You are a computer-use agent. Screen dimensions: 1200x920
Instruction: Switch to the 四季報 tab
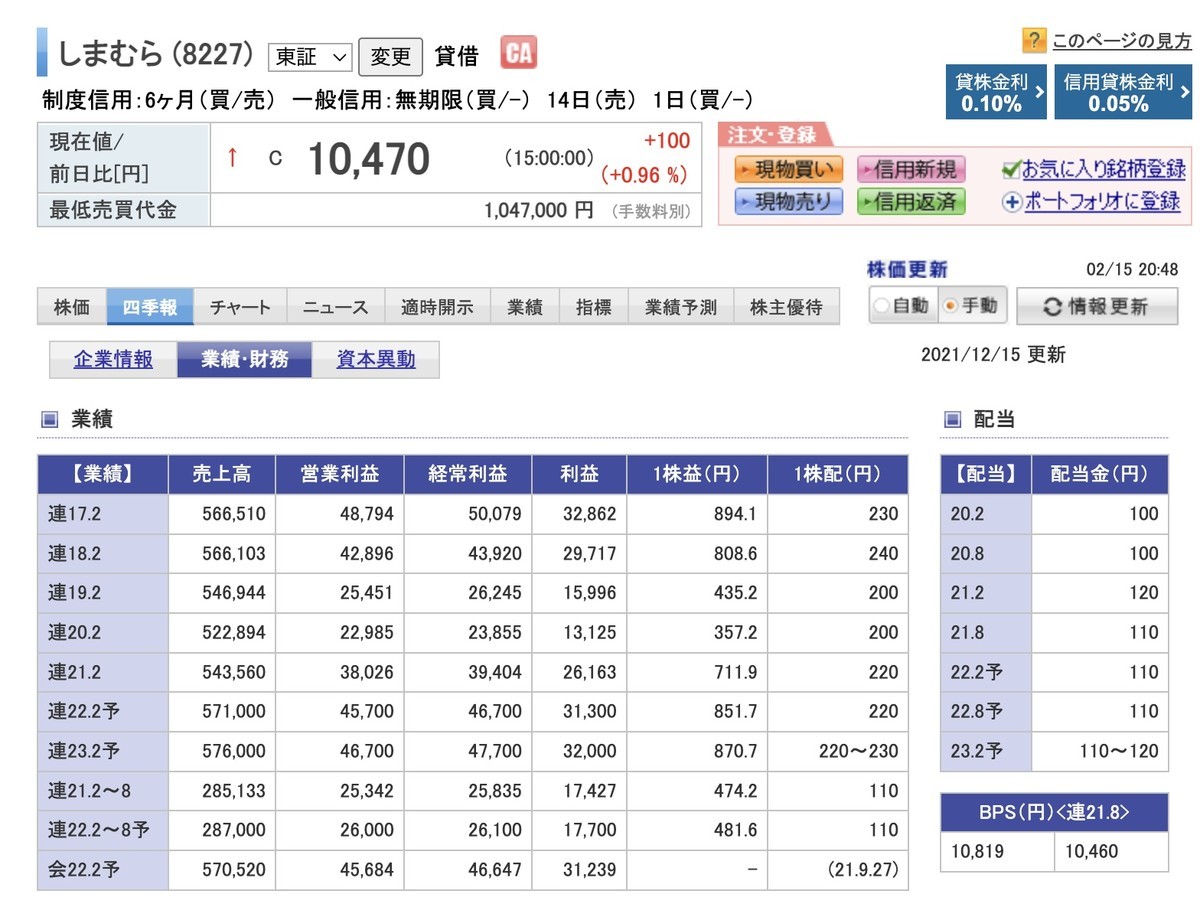tap(150, 307)
